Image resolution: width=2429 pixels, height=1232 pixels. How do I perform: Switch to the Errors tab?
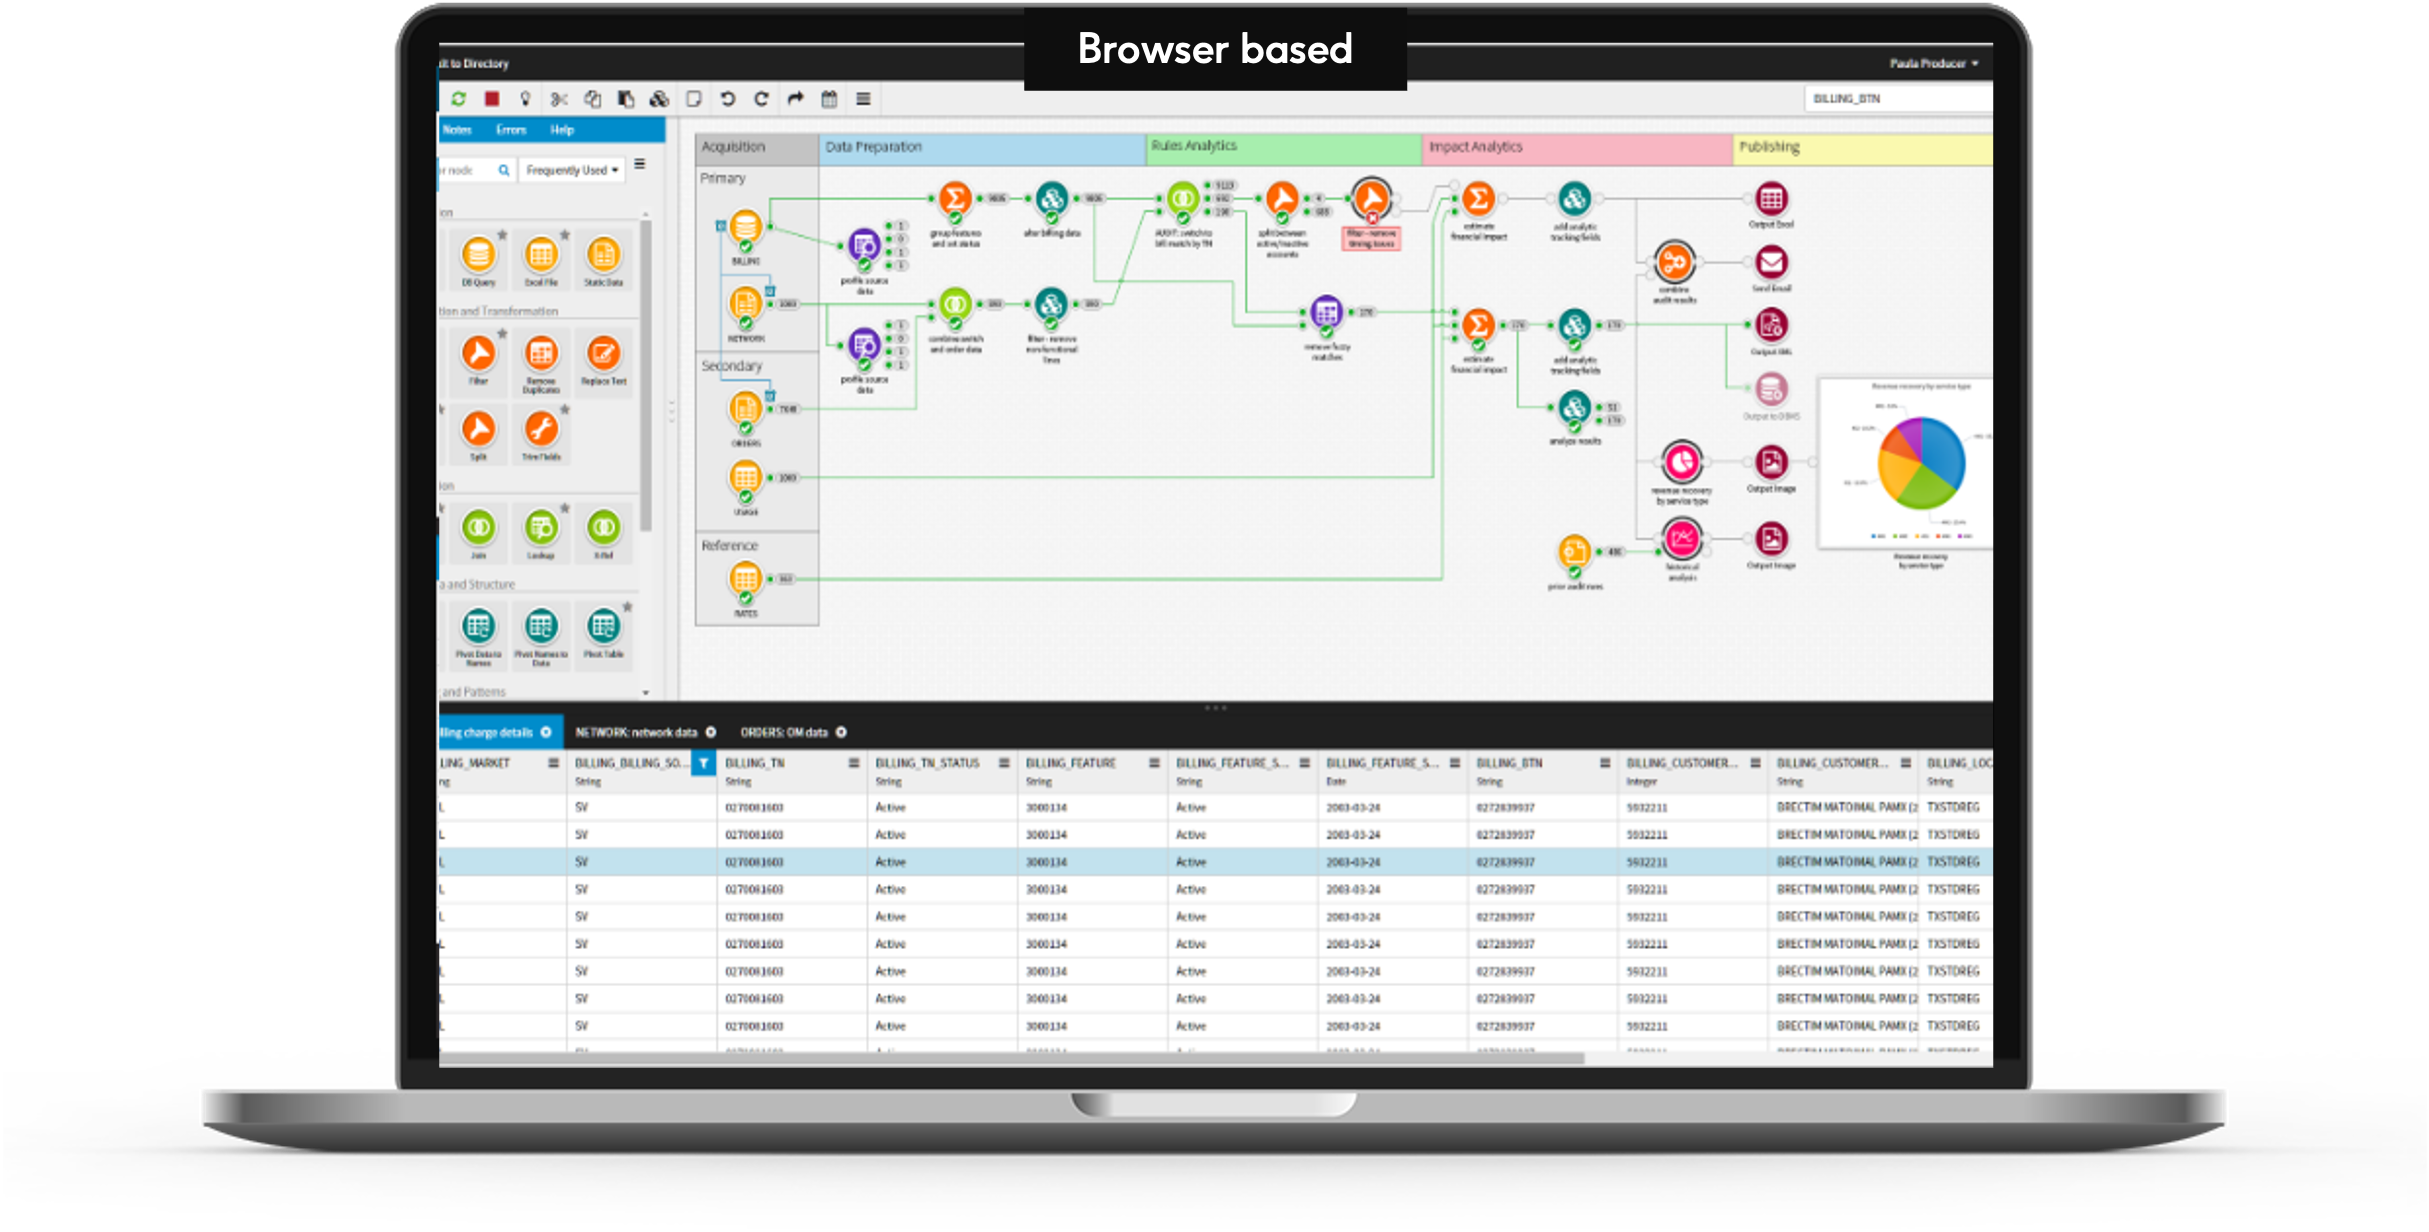[512, 130]
